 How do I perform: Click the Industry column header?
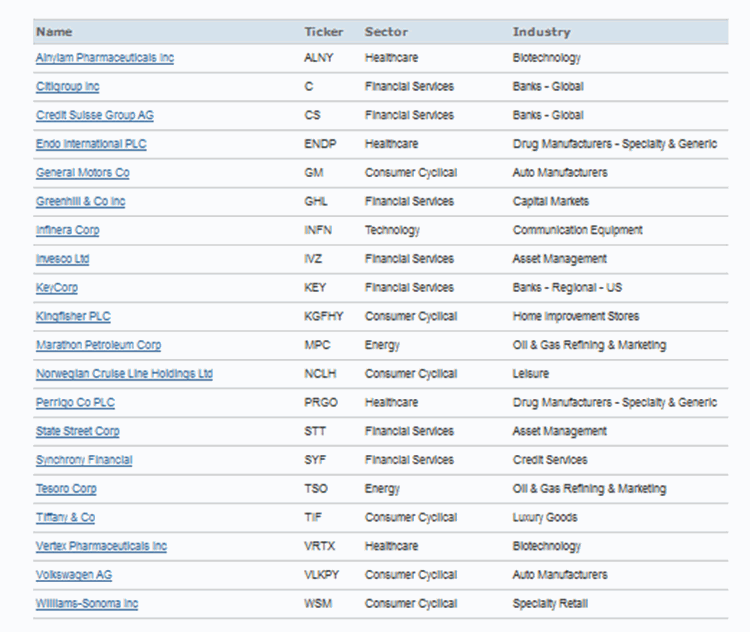point(541,32)
